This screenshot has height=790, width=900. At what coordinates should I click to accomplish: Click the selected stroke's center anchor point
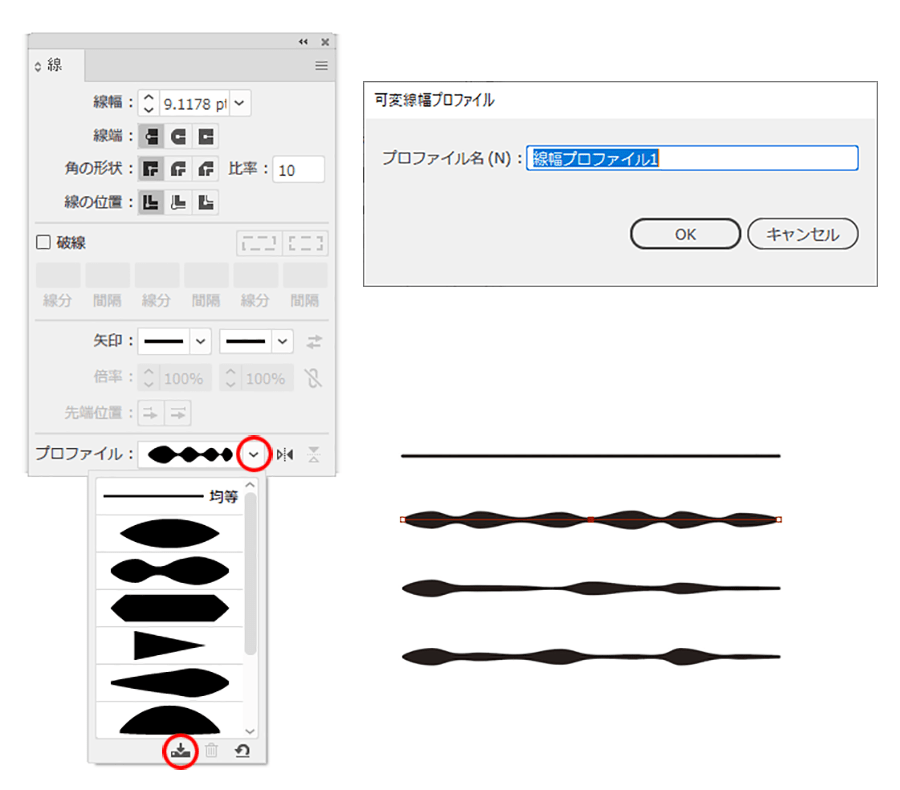click(x=591, y=520)
